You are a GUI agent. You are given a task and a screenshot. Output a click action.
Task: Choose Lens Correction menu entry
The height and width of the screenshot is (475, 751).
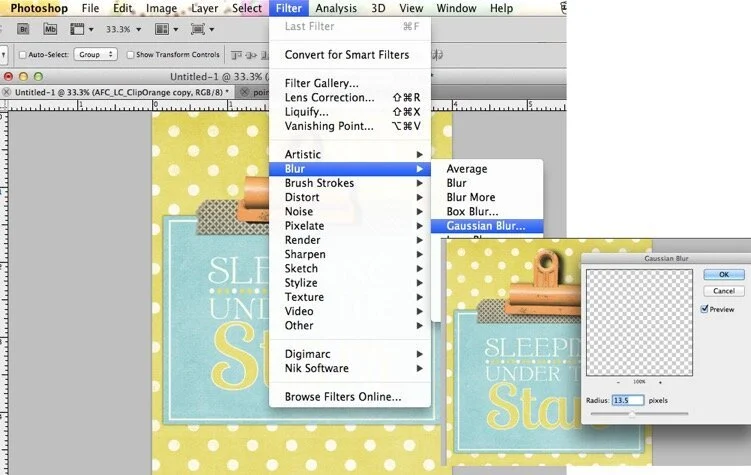[350, 97]
